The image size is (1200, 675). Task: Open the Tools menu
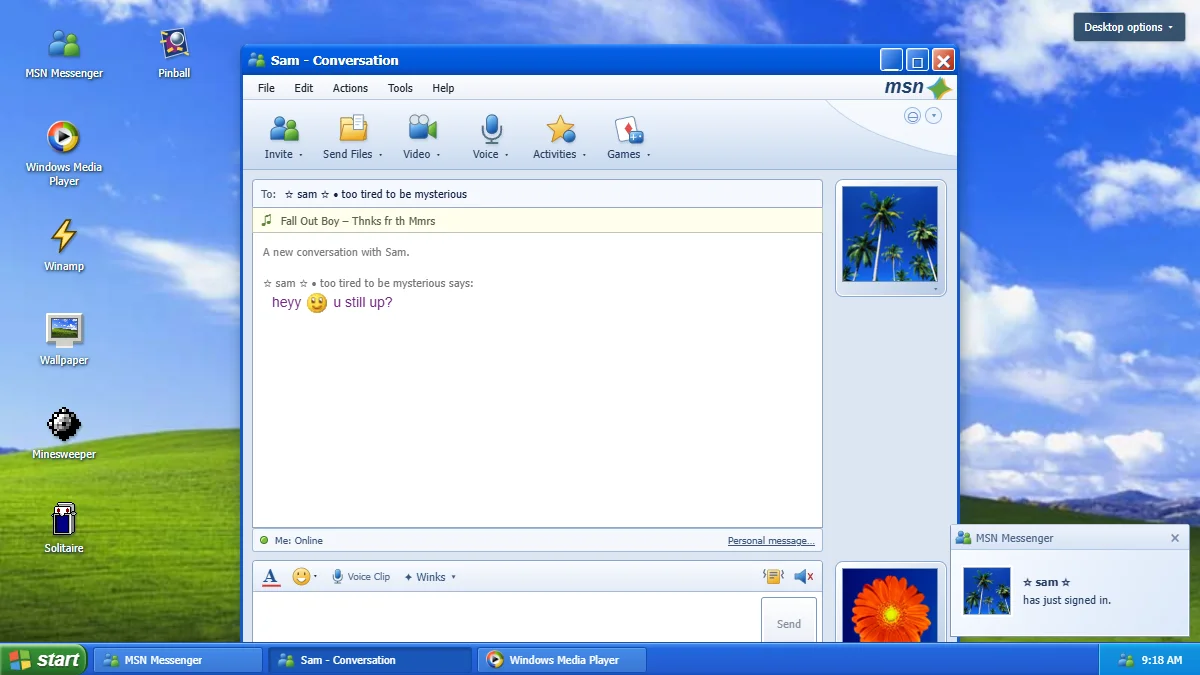[400, 88]
